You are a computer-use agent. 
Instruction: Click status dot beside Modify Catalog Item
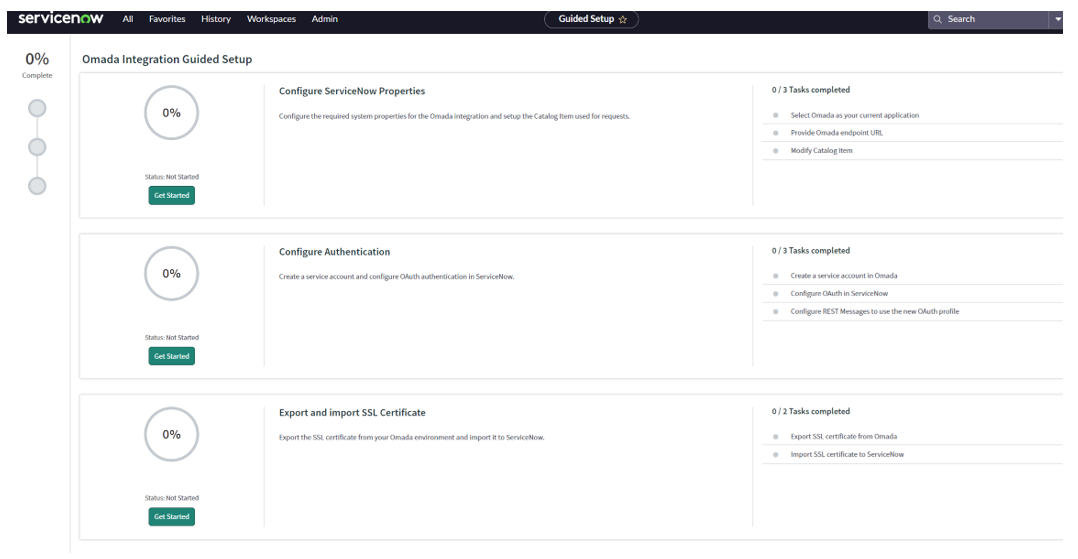point(776,151)
